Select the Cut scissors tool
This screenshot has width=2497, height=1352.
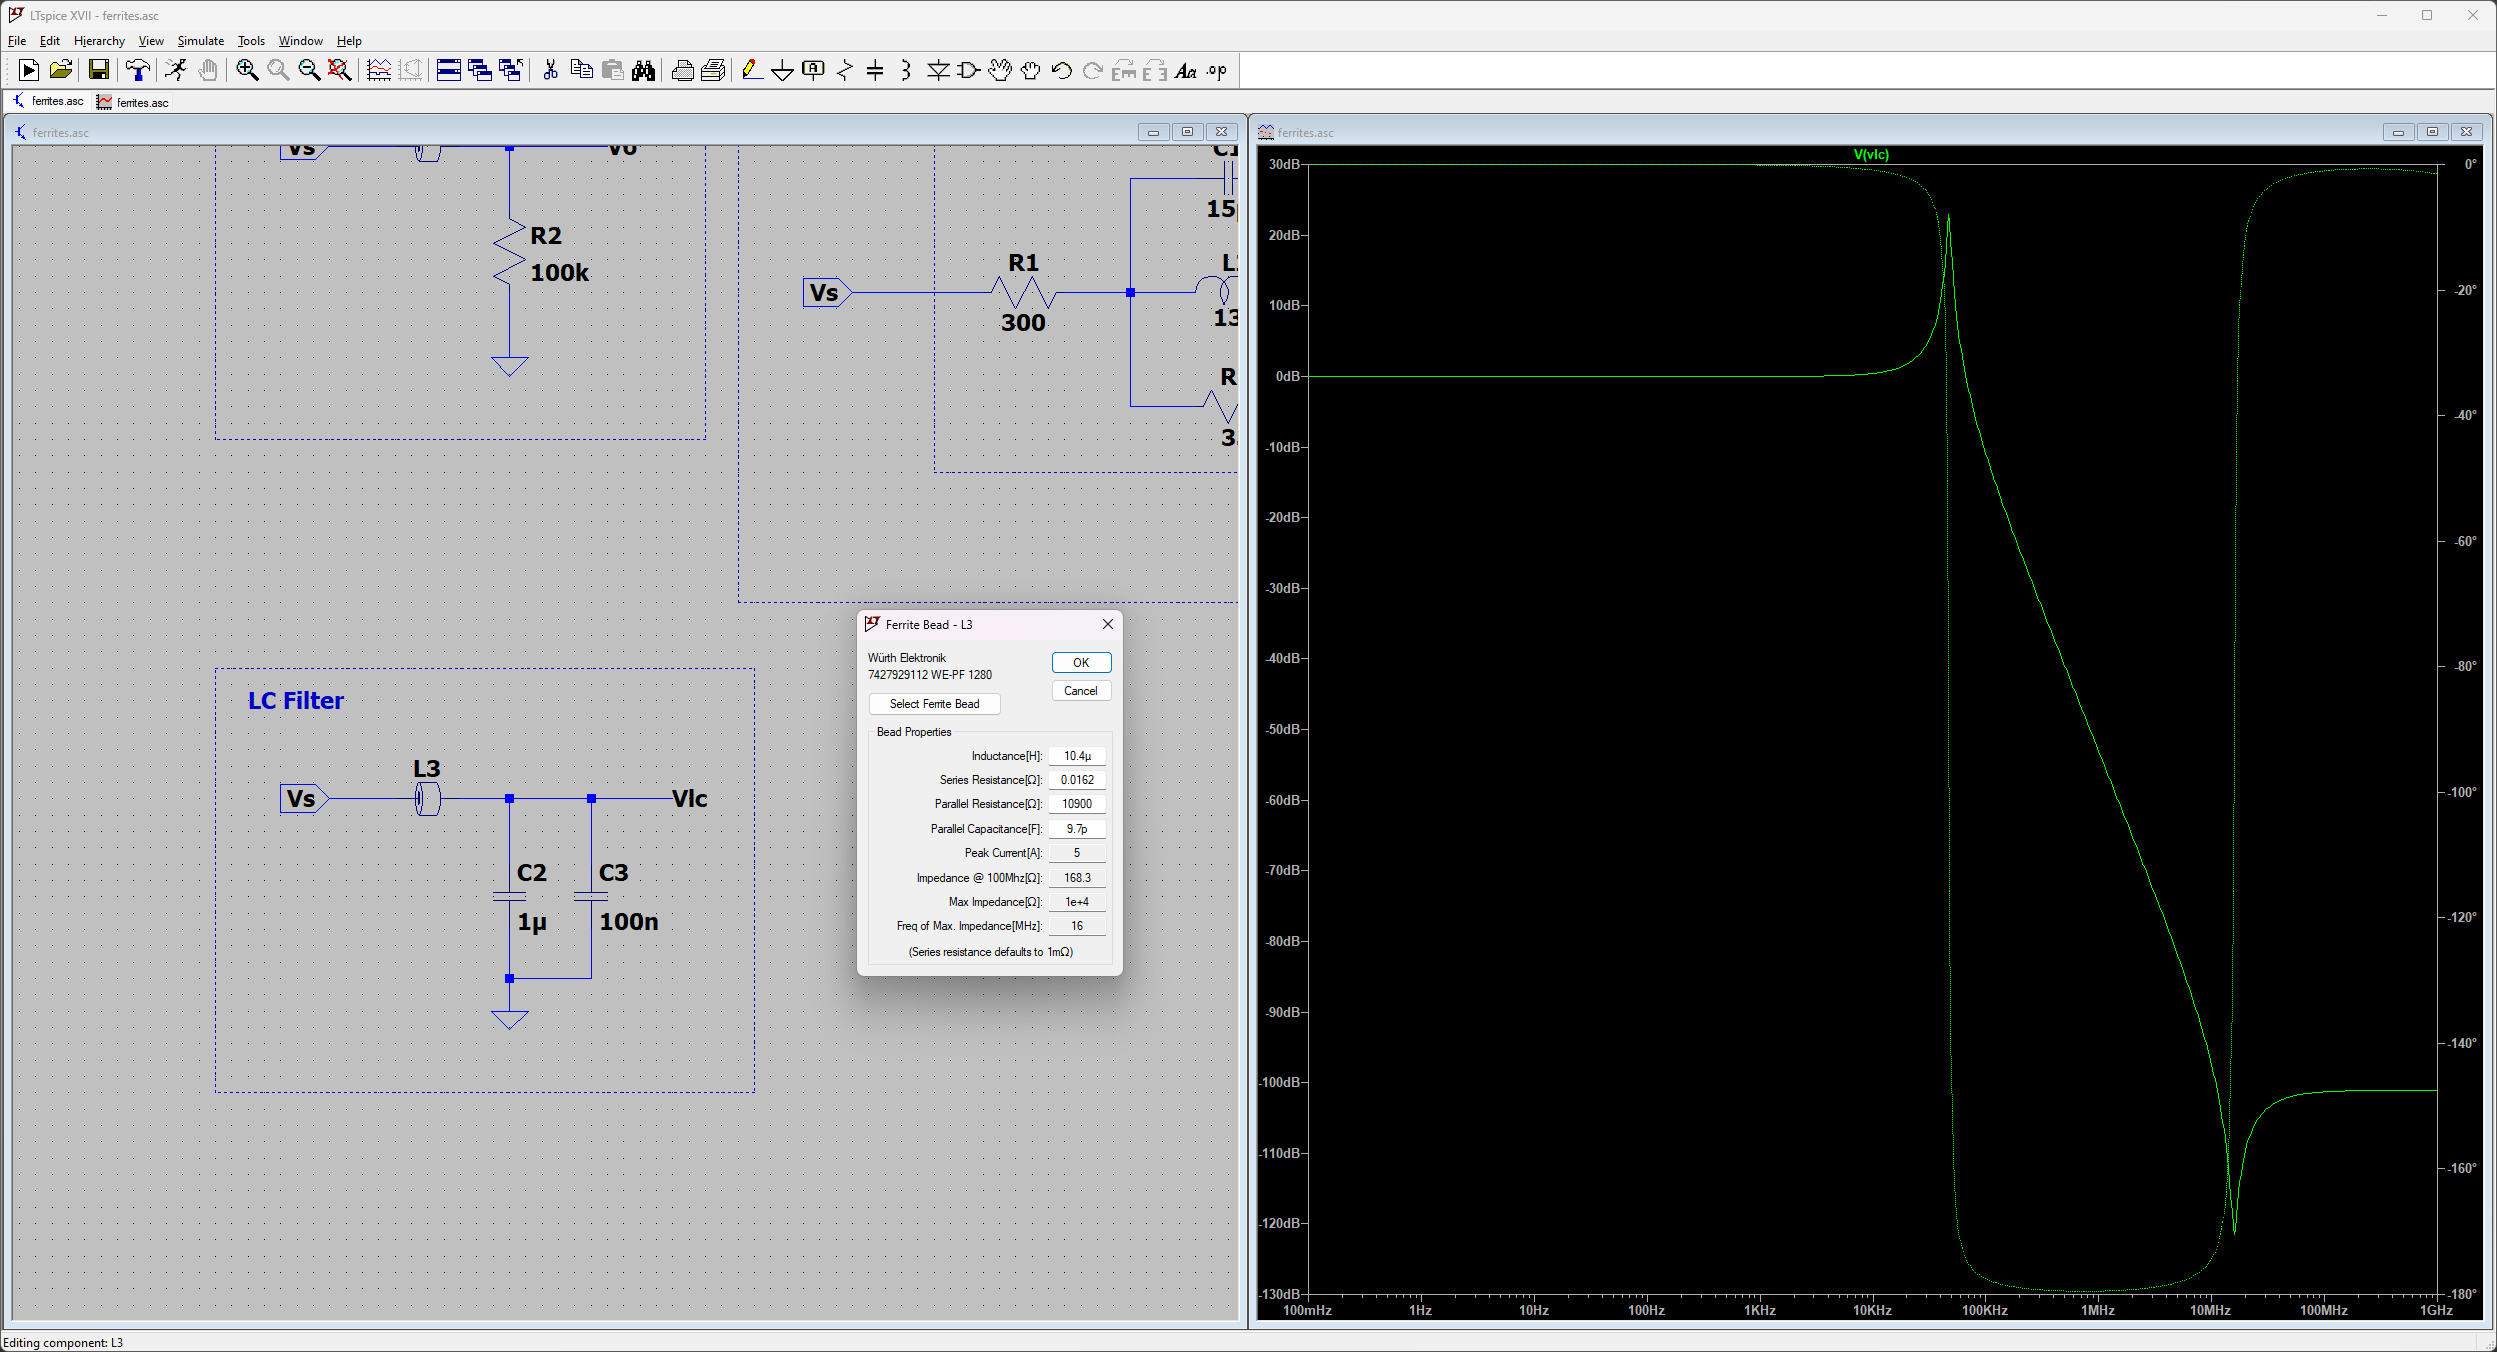click(x=550, y=70)
